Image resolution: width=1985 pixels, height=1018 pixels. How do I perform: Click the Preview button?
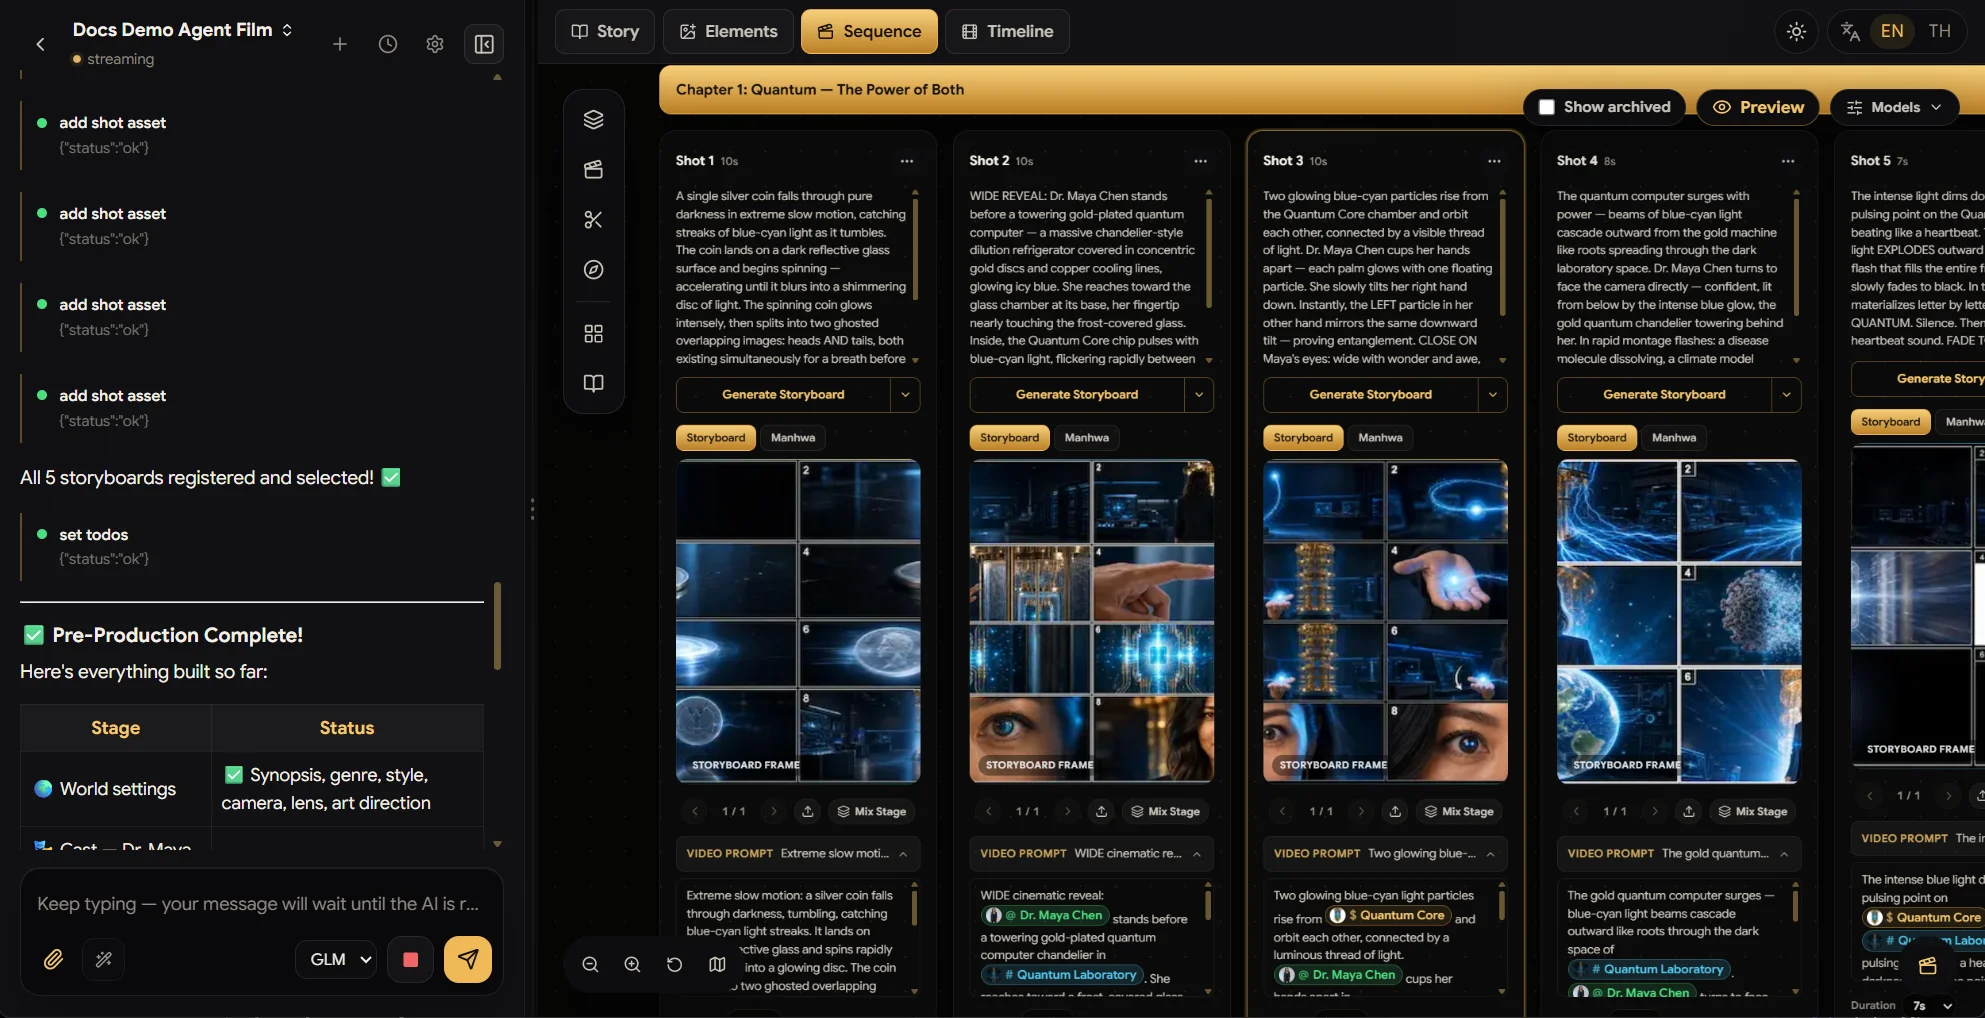[1759, 107]
